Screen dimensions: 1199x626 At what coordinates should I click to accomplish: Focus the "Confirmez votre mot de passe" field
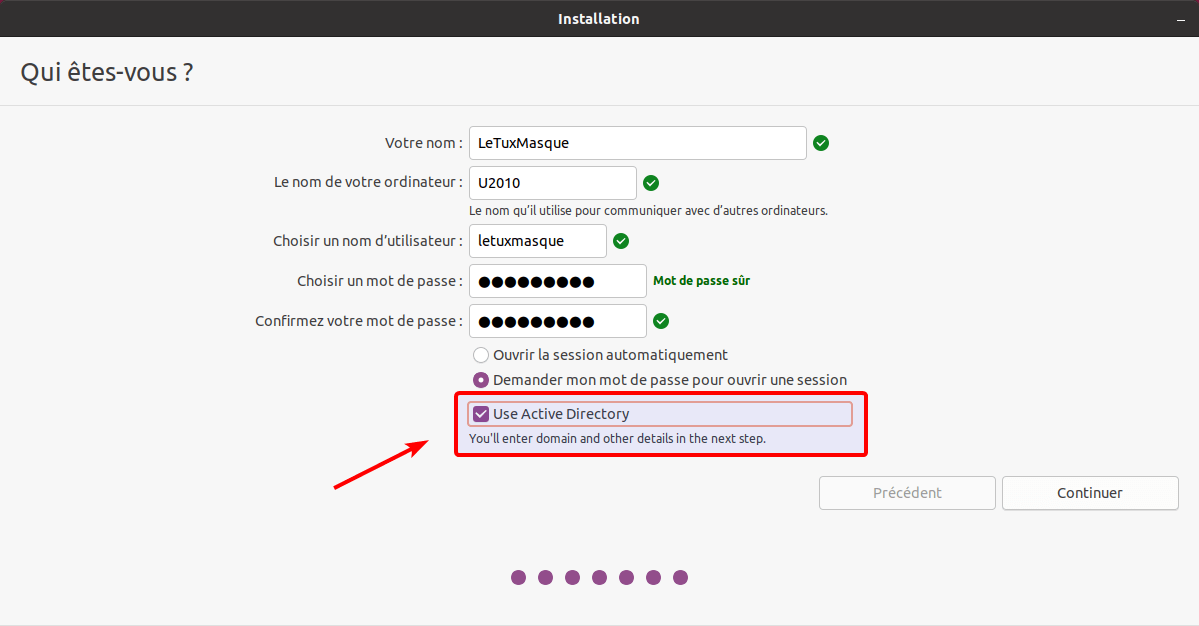[x=557, y=321]
